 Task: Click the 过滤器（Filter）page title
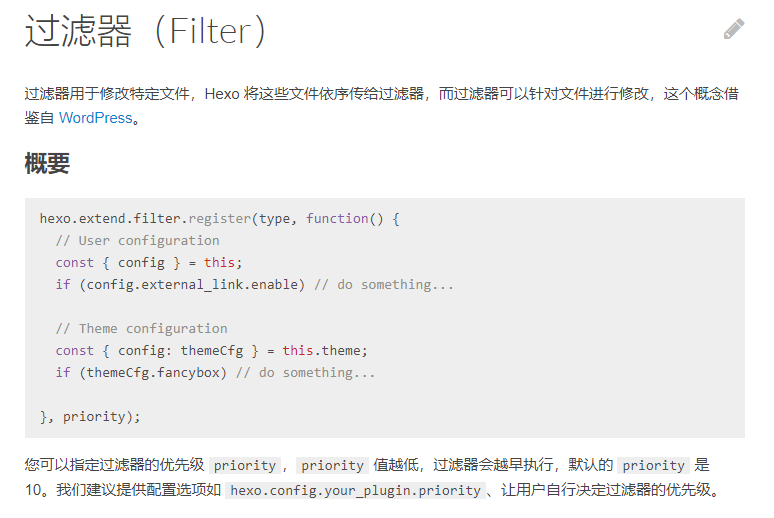pos(147,32)
